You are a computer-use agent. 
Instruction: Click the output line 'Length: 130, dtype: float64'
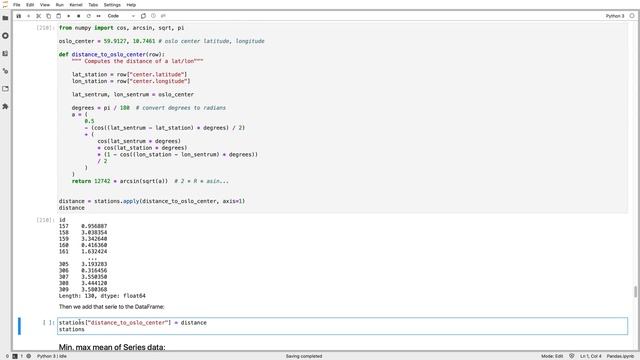[102, 296]
